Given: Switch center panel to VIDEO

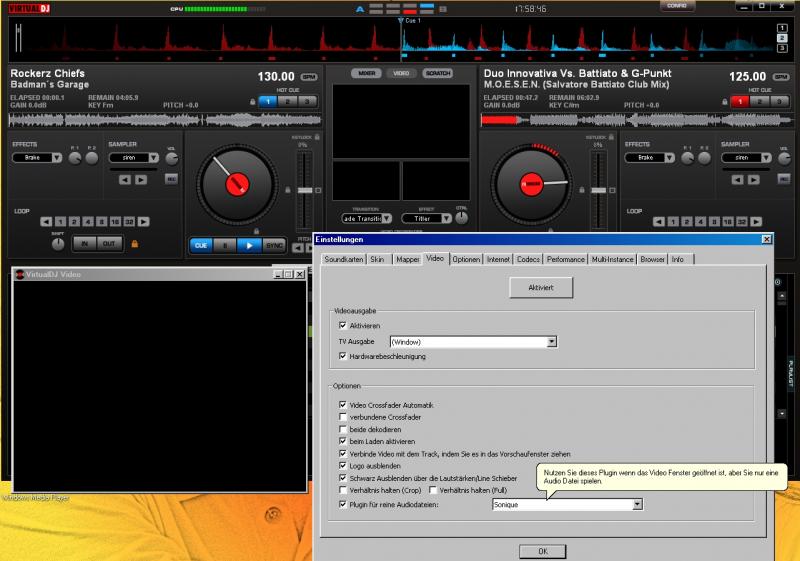Looking at the screenshot, I should pos(401,73).
